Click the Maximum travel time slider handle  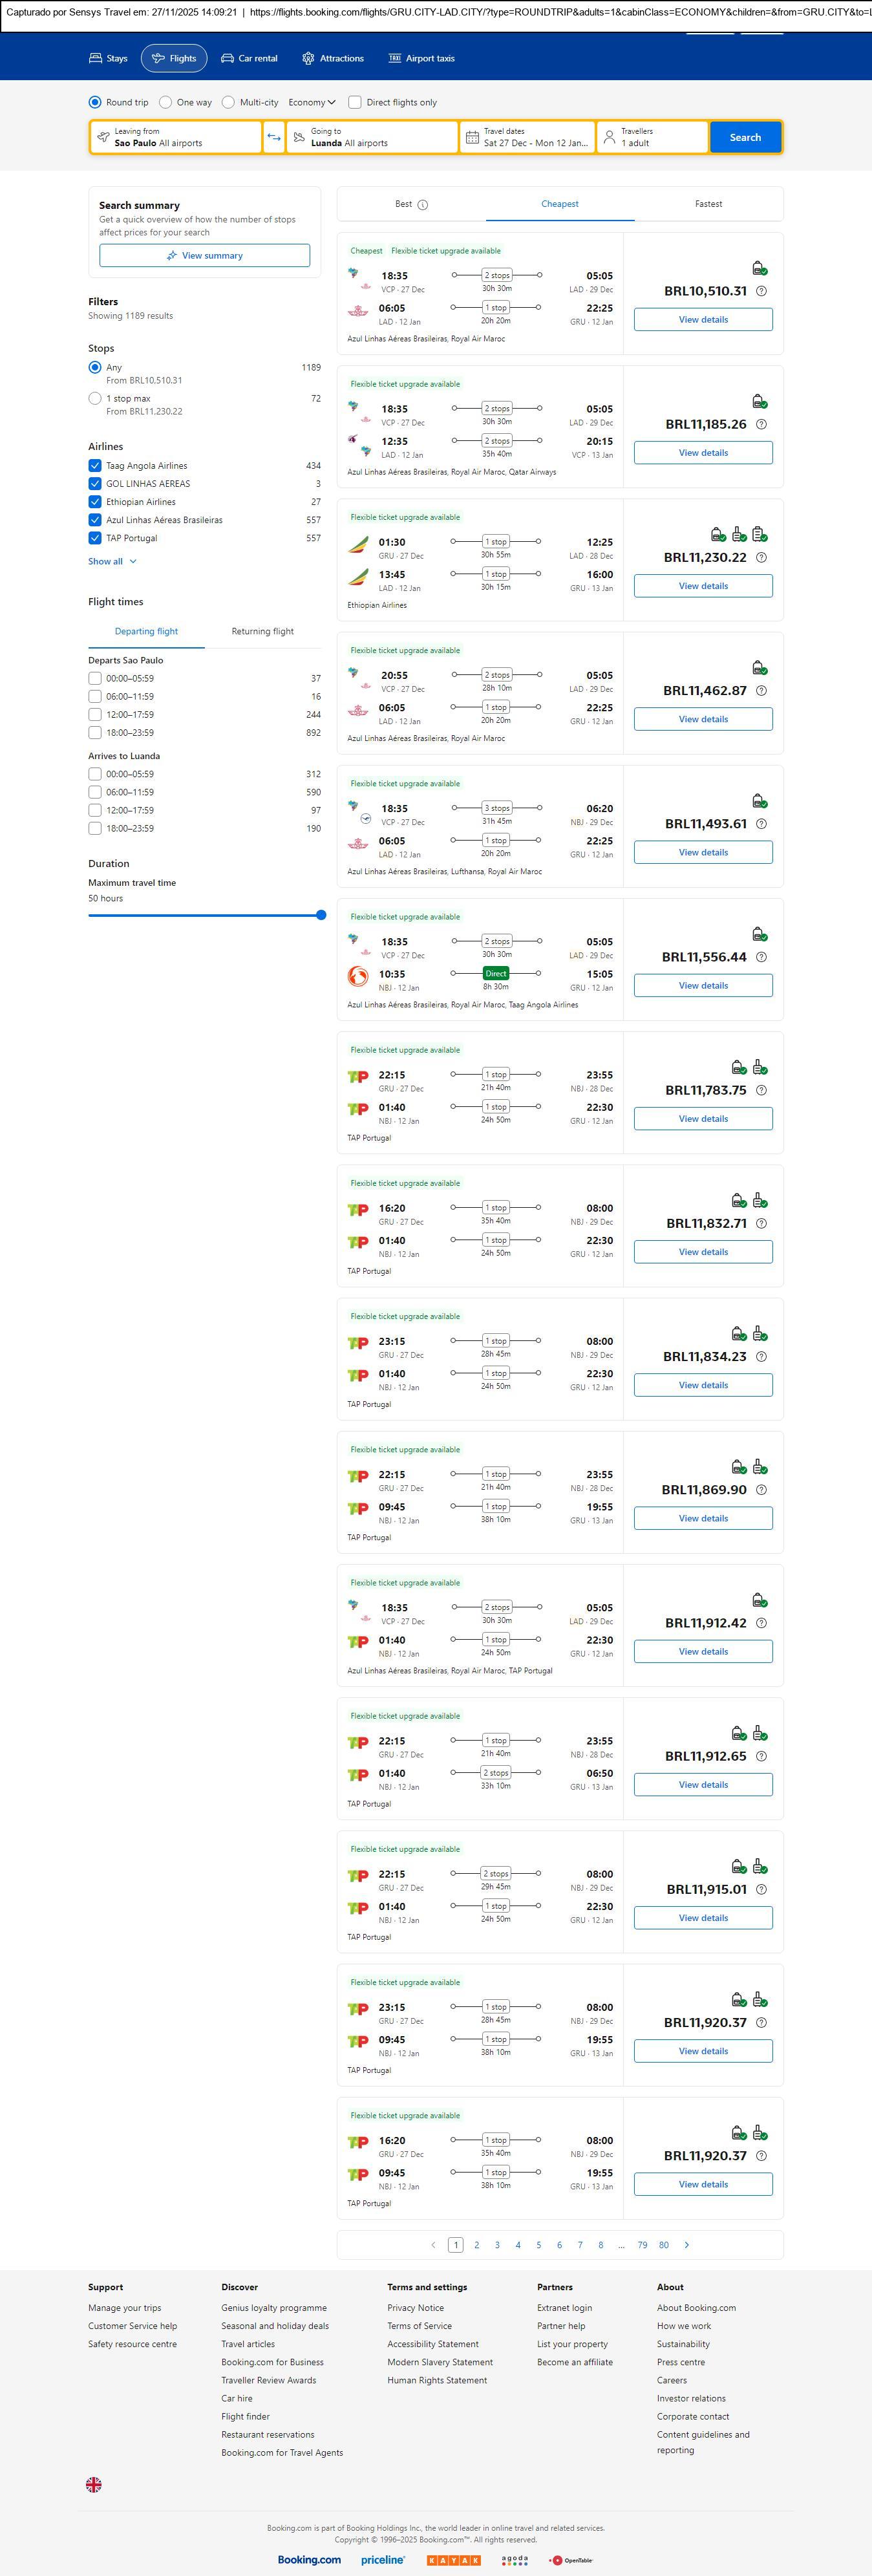pos(321,915)
